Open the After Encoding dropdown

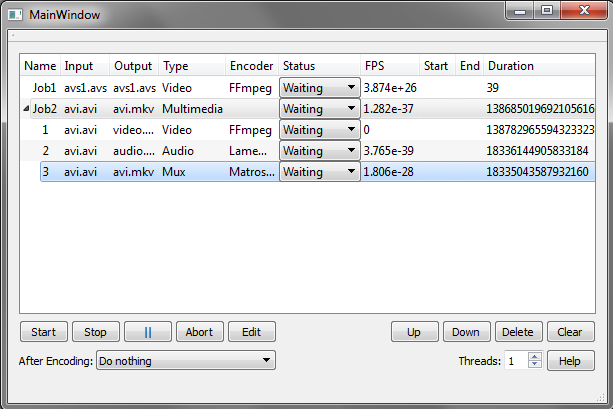point(185,360)
